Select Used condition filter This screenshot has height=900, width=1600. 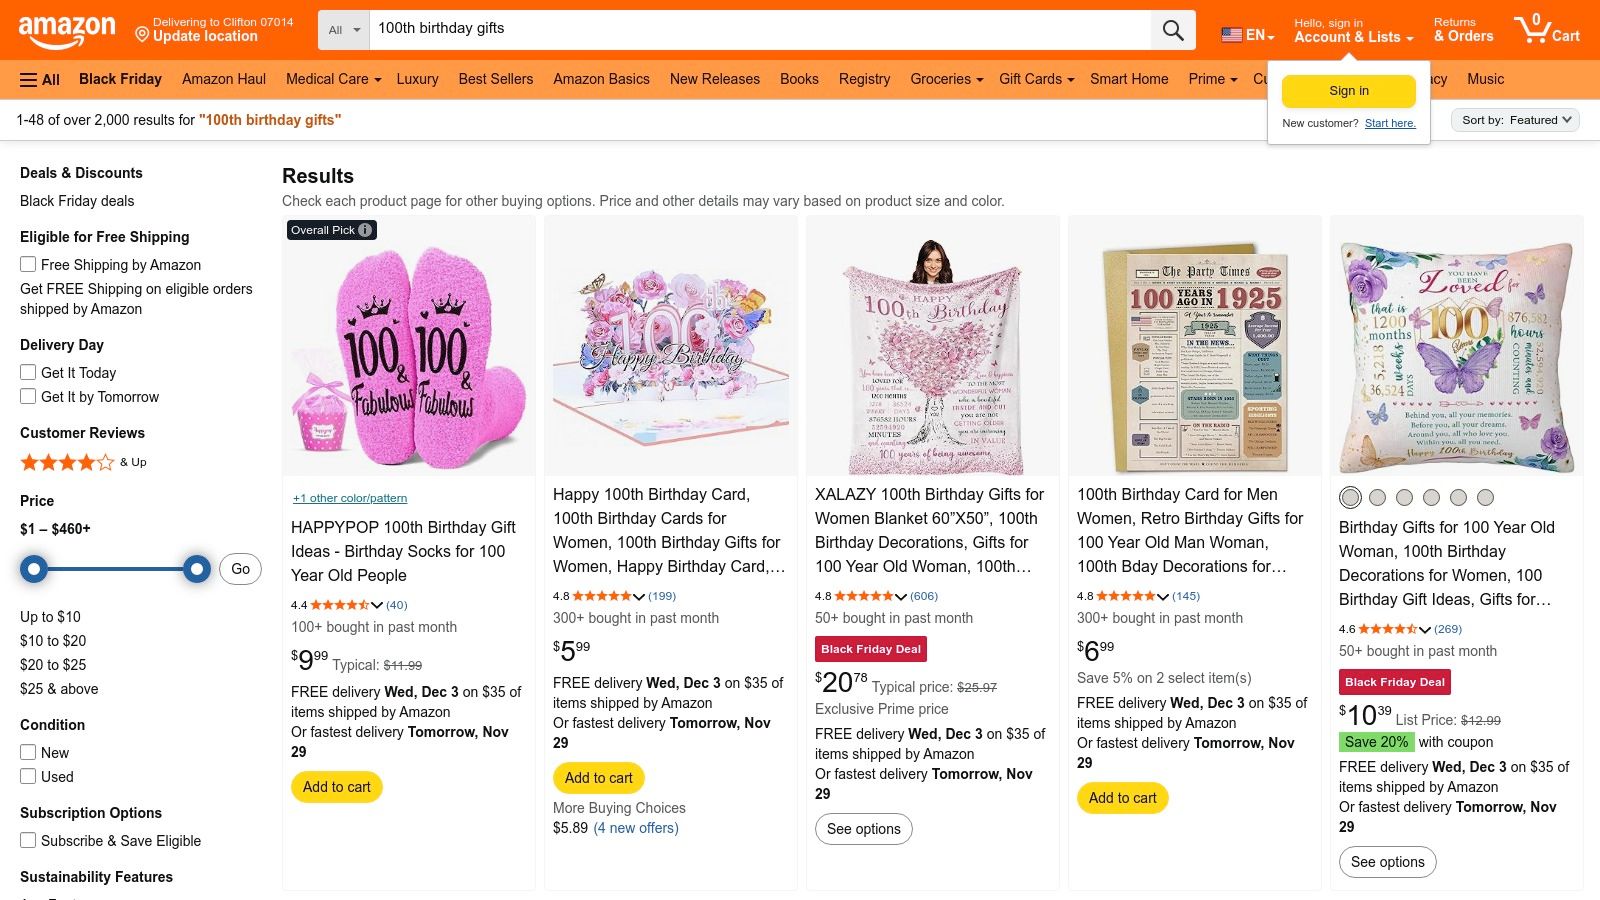click(x=27, y=776)
